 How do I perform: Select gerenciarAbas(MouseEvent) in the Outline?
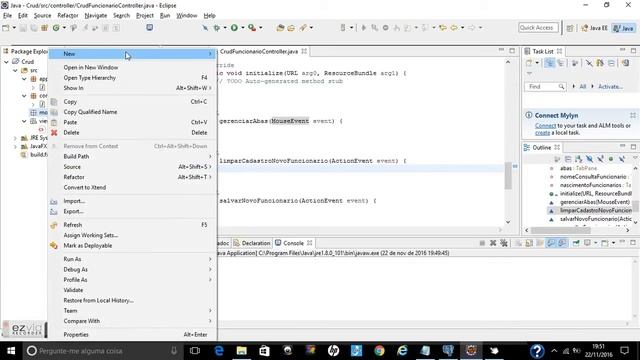(x=594, y=202)
